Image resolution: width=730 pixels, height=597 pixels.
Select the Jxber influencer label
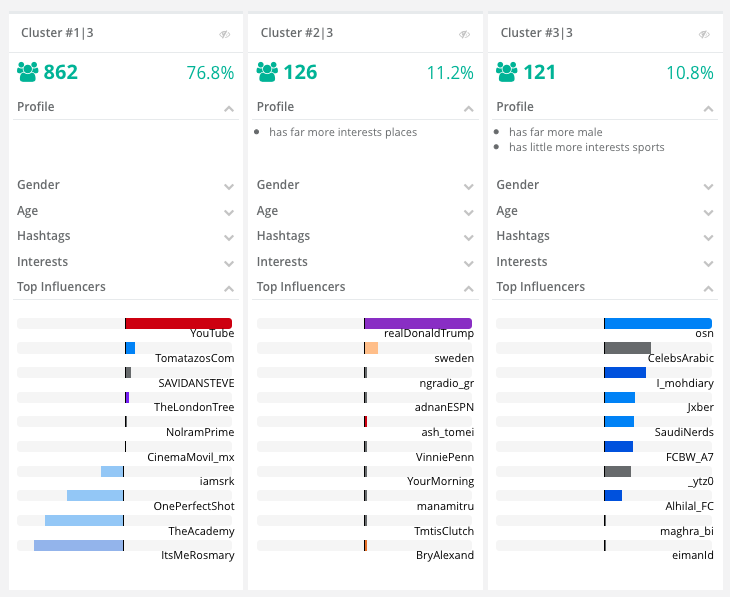[701, 407]
